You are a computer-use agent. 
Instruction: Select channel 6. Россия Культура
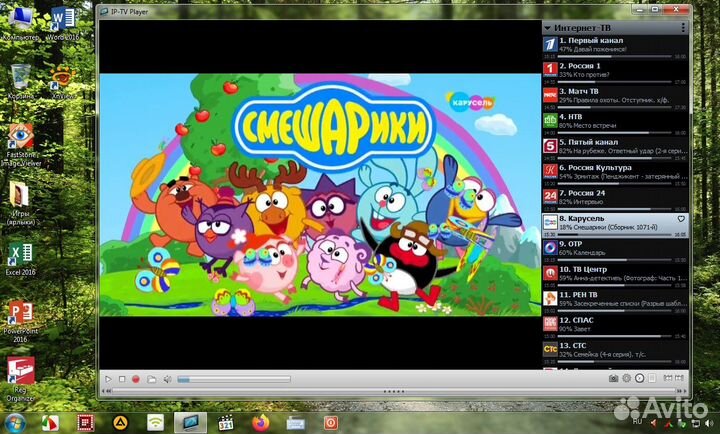(x=615, y=175)
